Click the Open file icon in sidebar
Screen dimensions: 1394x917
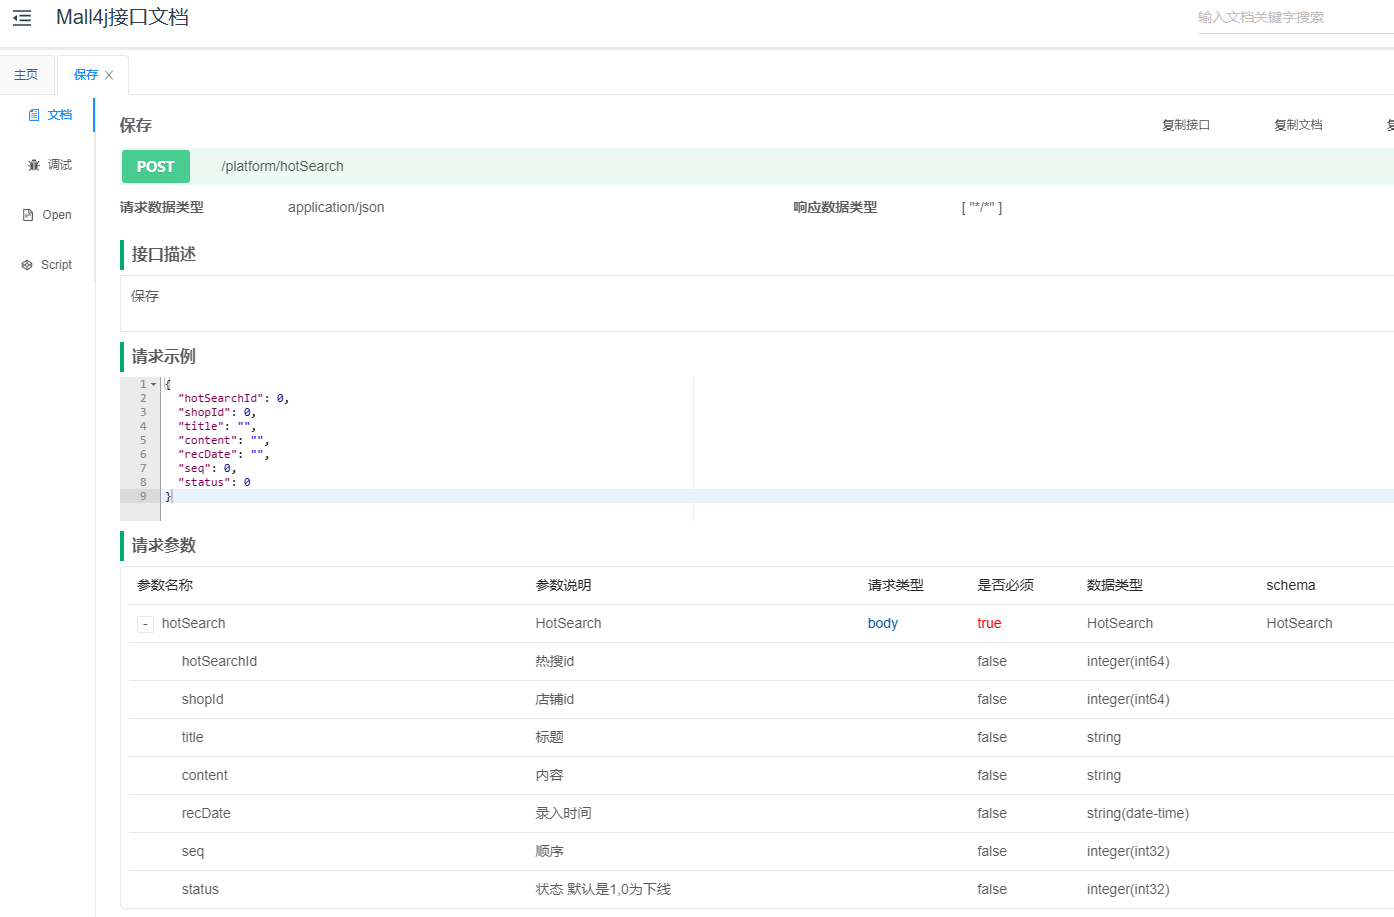click(x=28, y=215)
